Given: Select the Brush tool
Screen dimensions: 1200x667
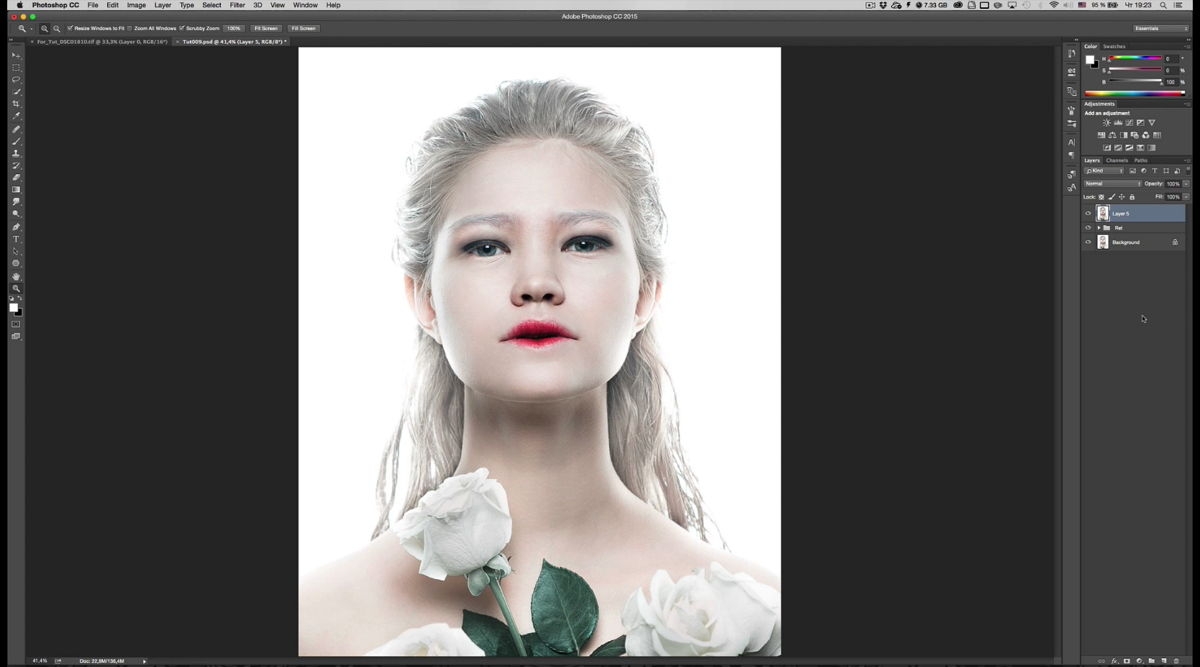Looking at the screenshot, I should (16, 141).
